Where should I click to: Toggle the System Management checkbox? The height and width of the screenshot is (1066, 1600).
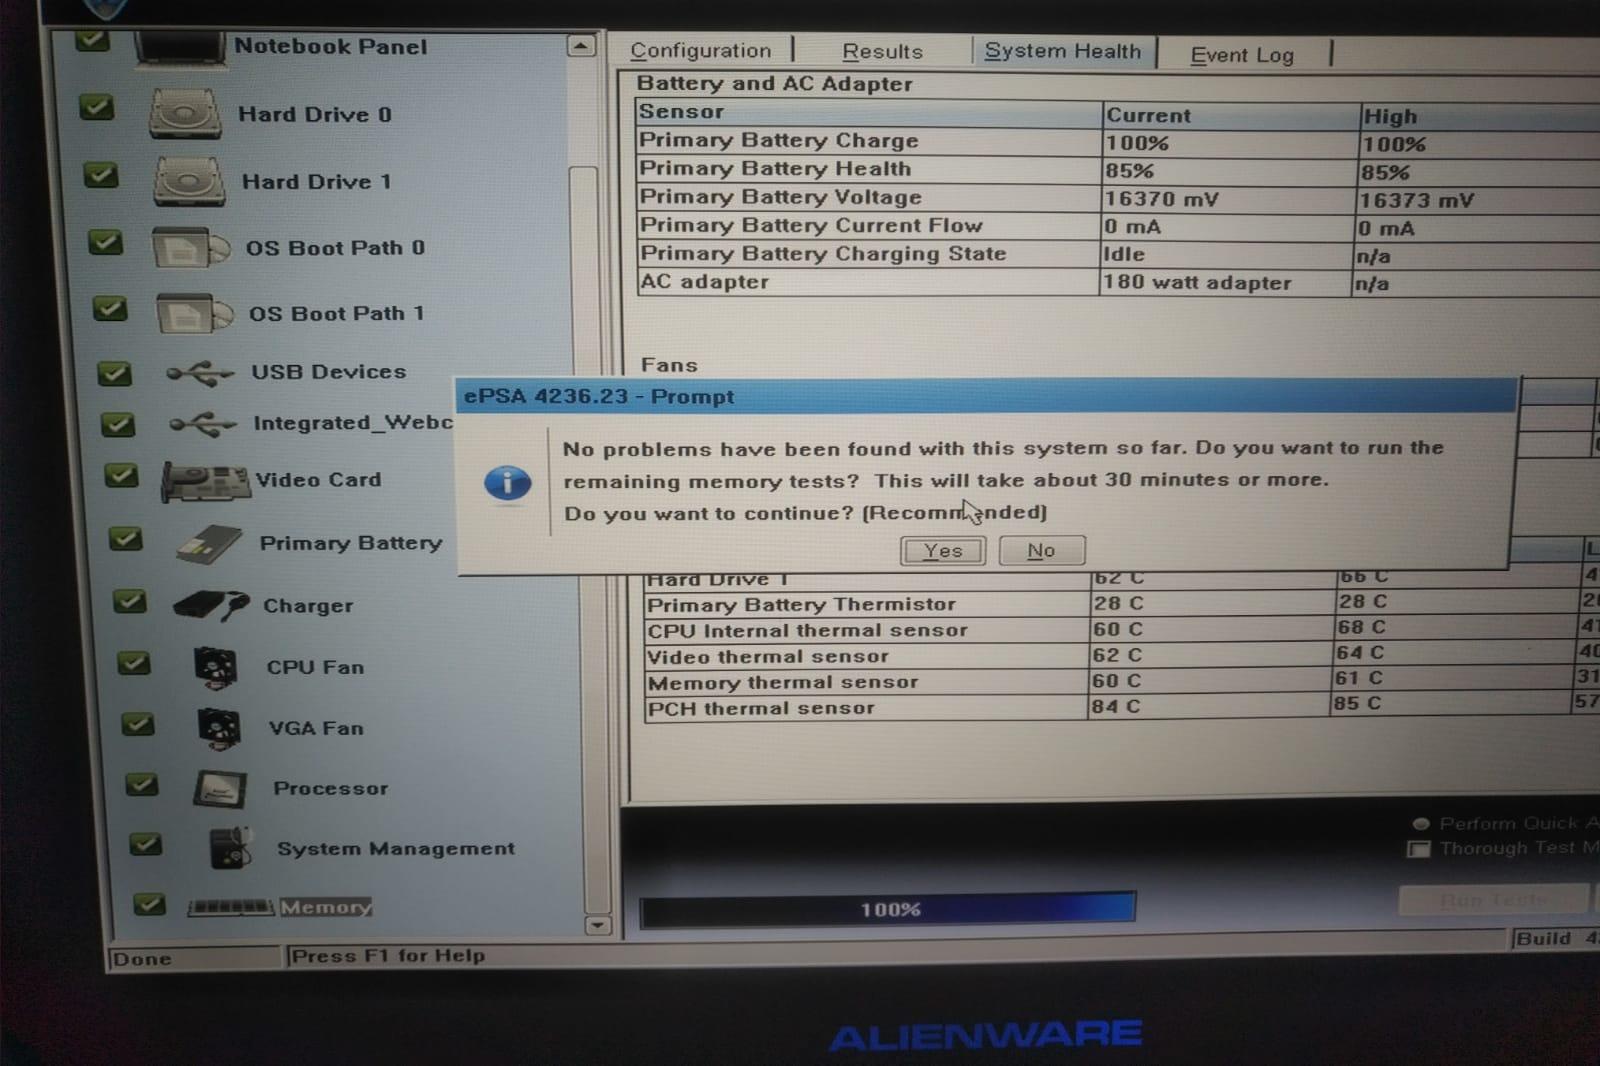(146, 845)
